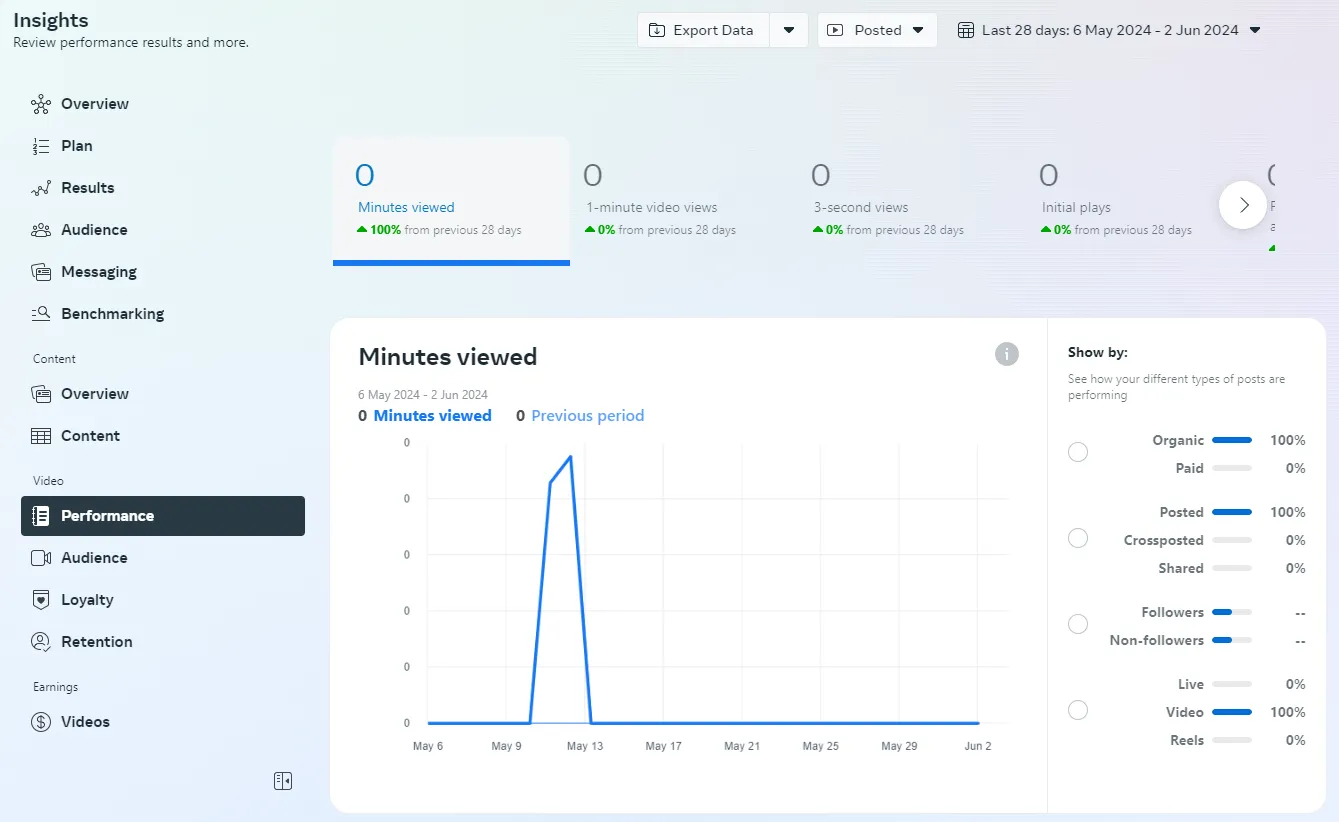1339x822 pixels.
Task: Open the video Audience section icon
Action: [x=39, y=557]
